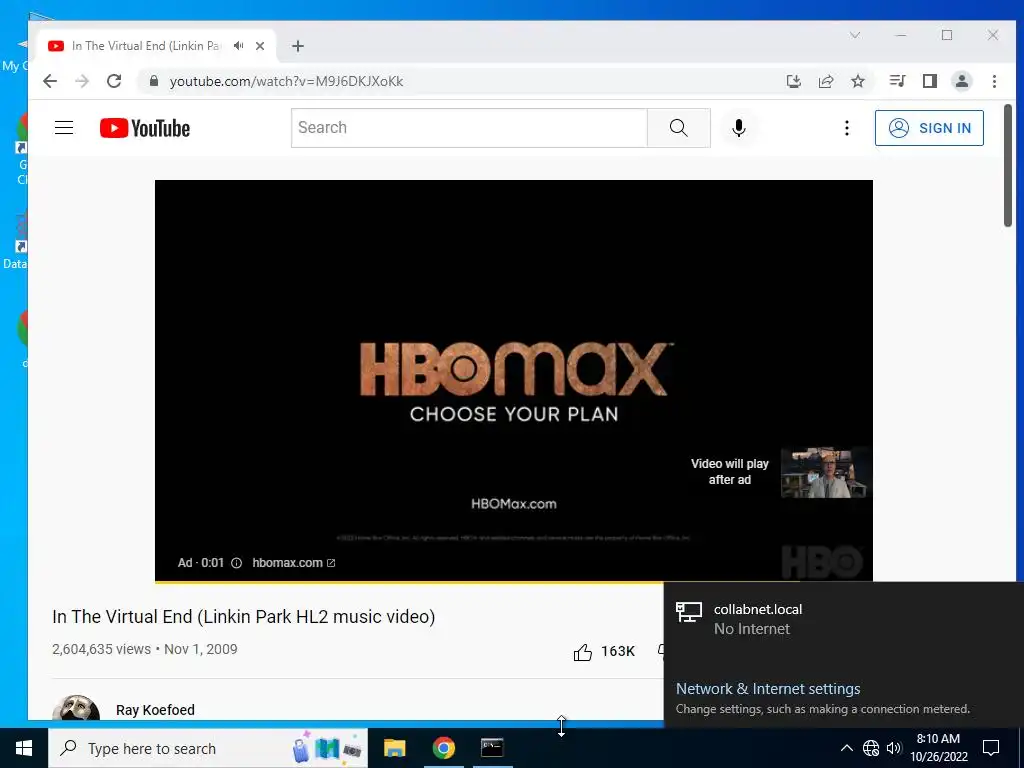Click the volume speaker tray icon
Viewport: 1024px width, 768px height.
tap(894, 748)
